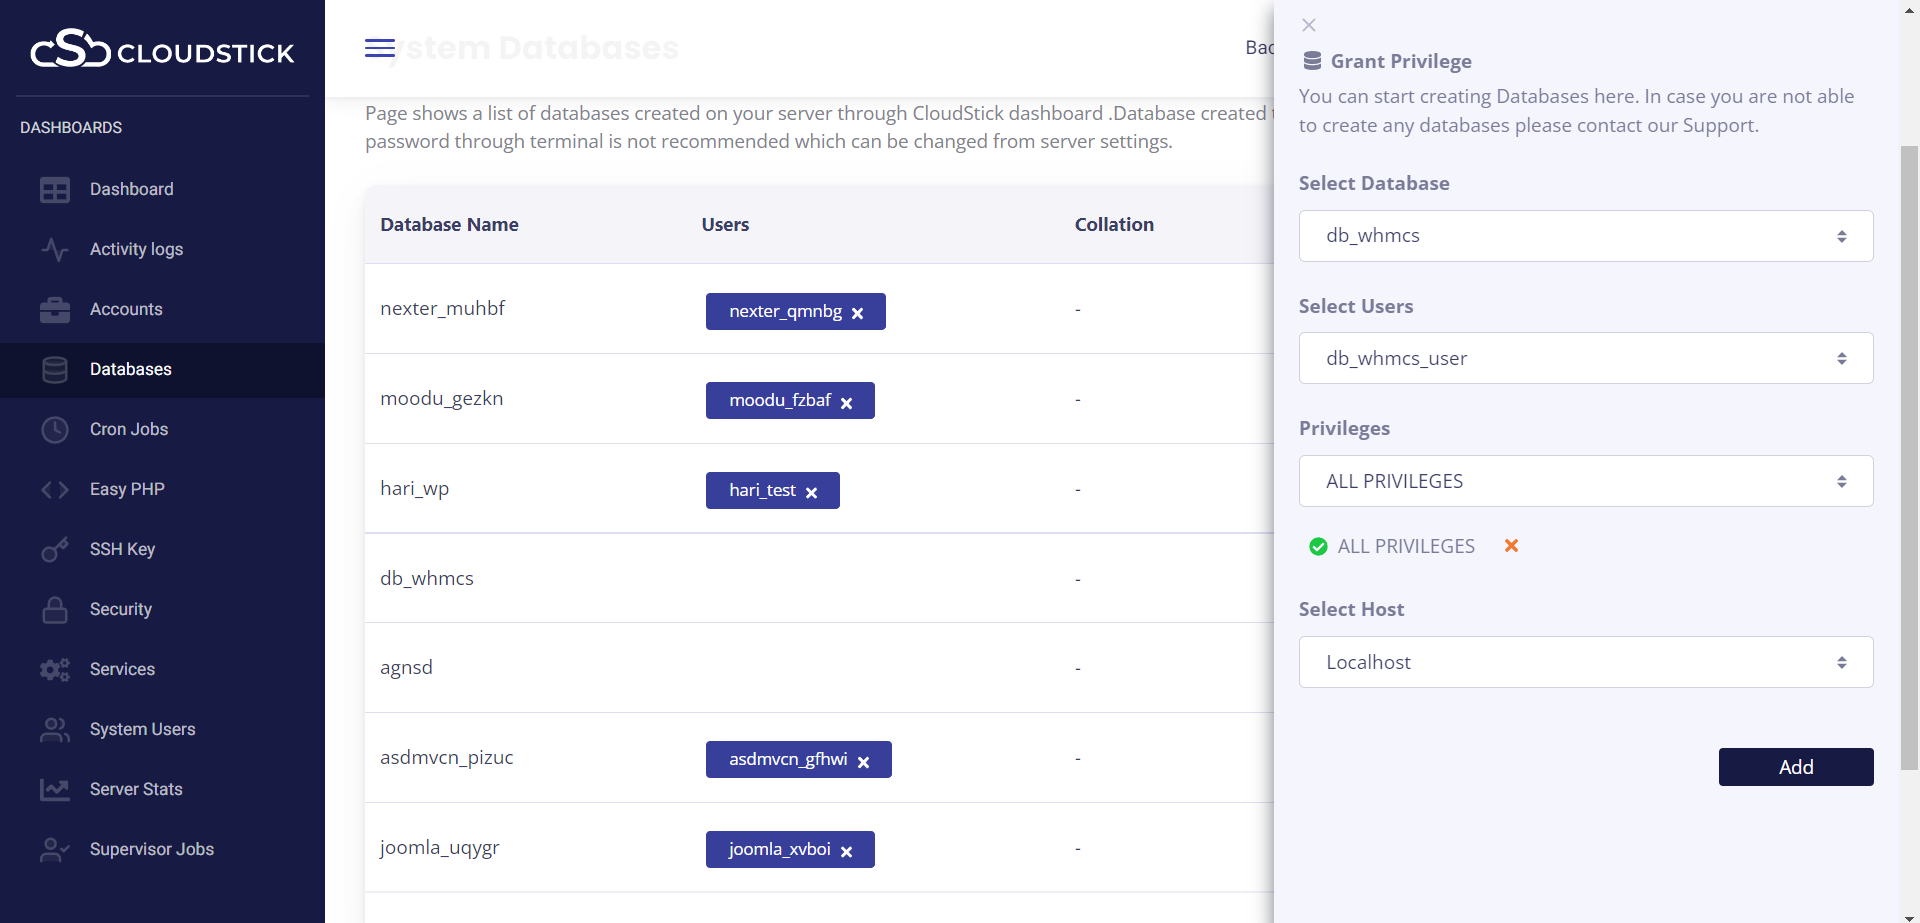This screenshot has height=923, width=1920.
Task: Select the db_whmcs database row
Action: [x=427, y=578]
